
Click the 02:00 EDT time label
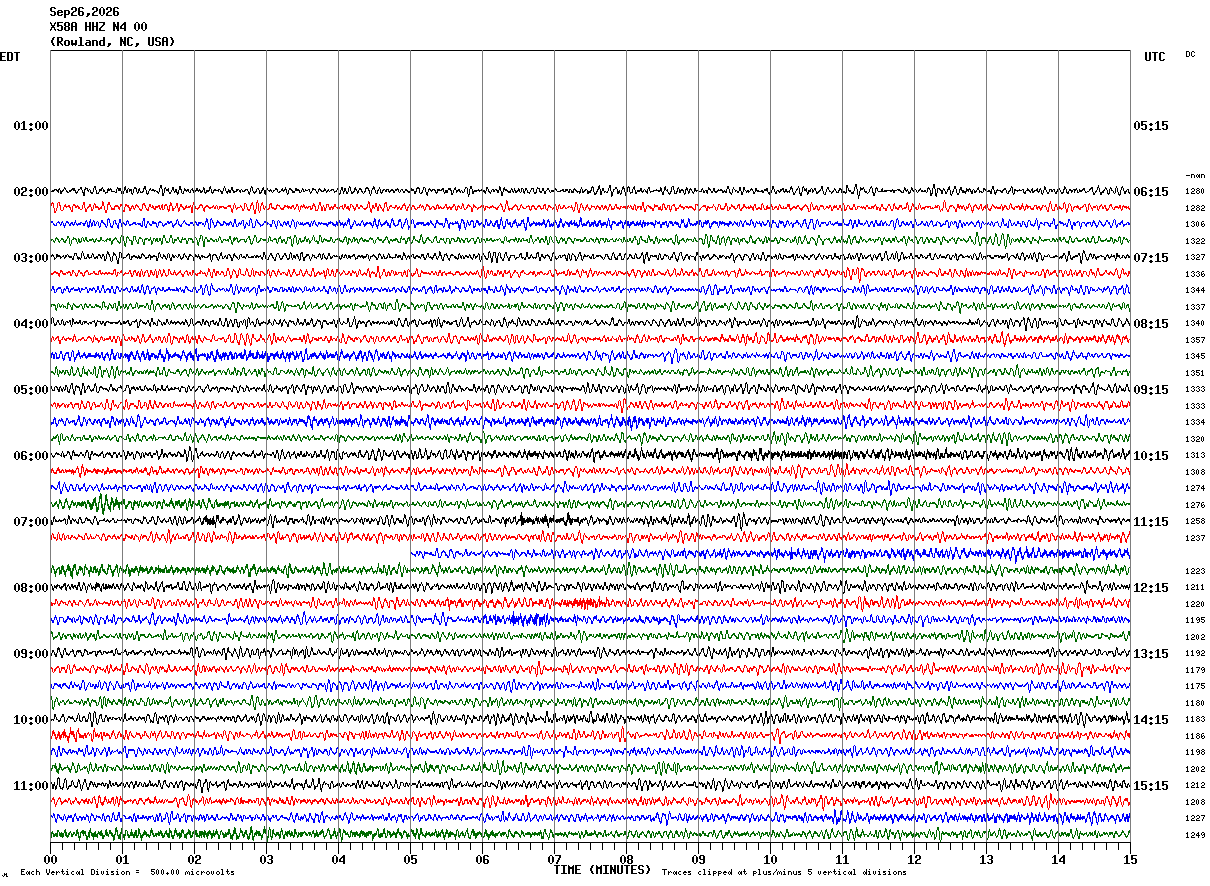(30, 192)
